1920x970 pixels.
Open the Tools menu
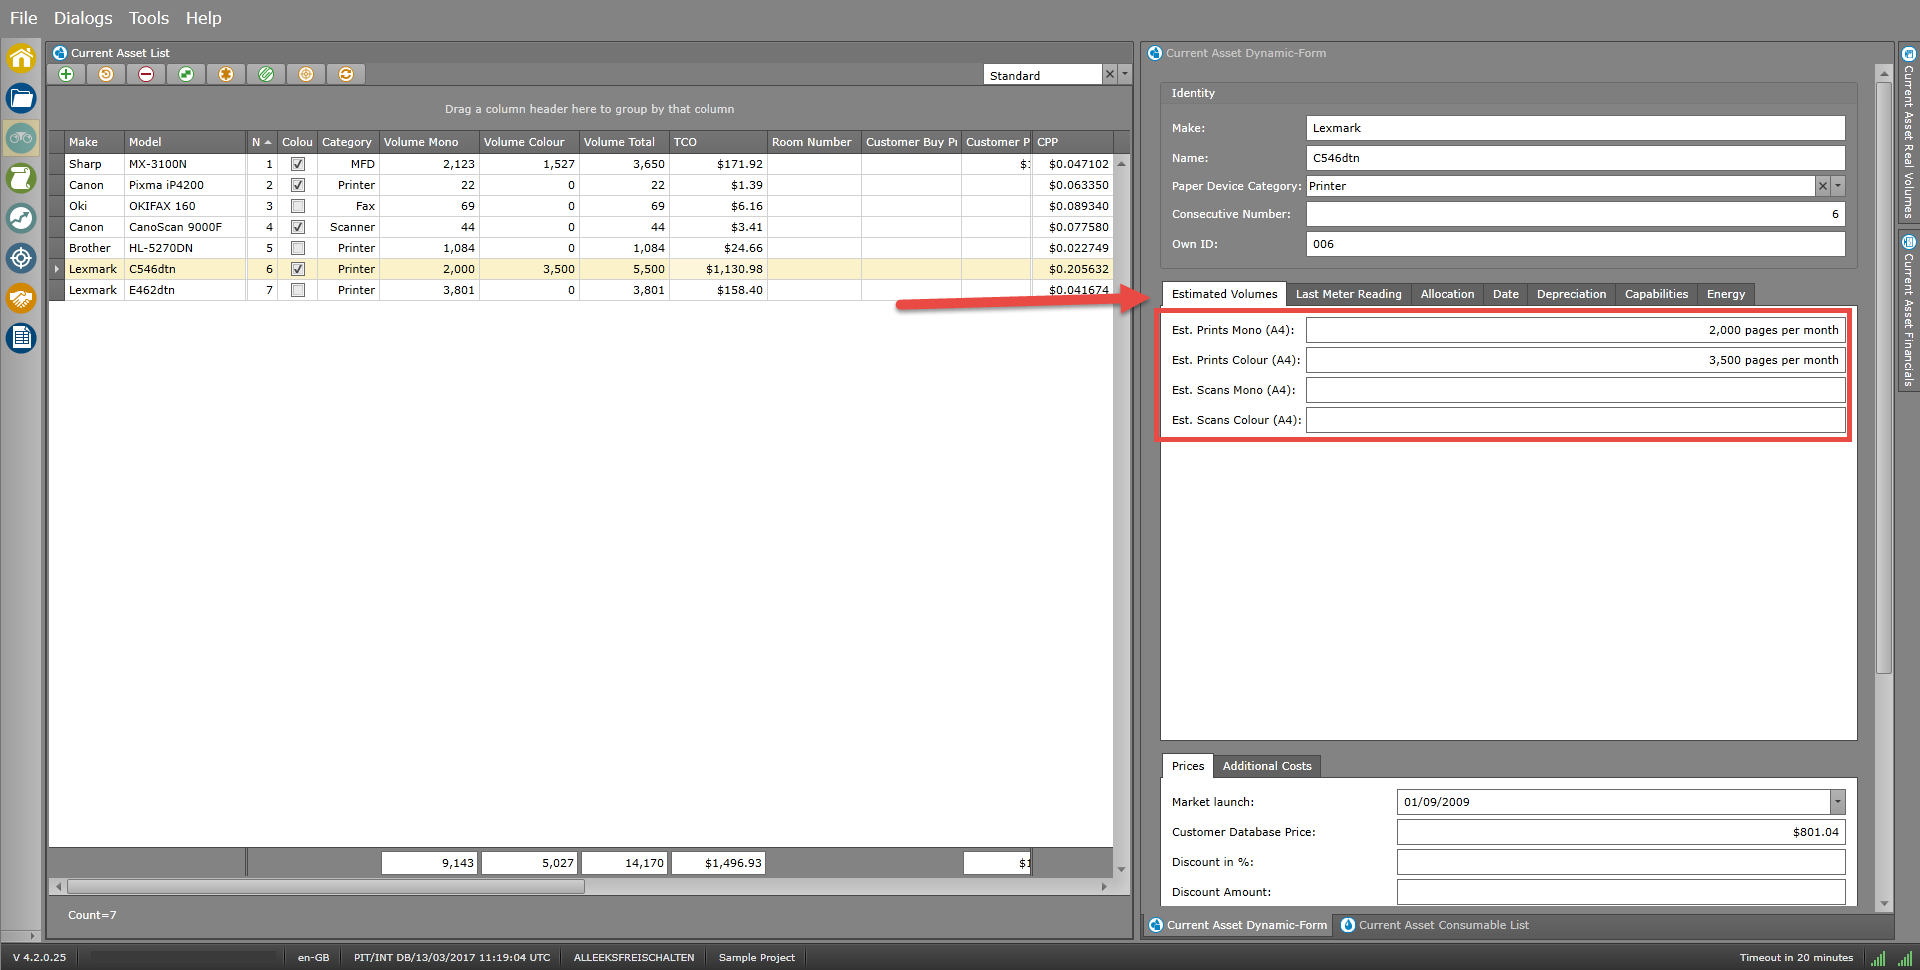pyautogui.click(x=149, y=18)
